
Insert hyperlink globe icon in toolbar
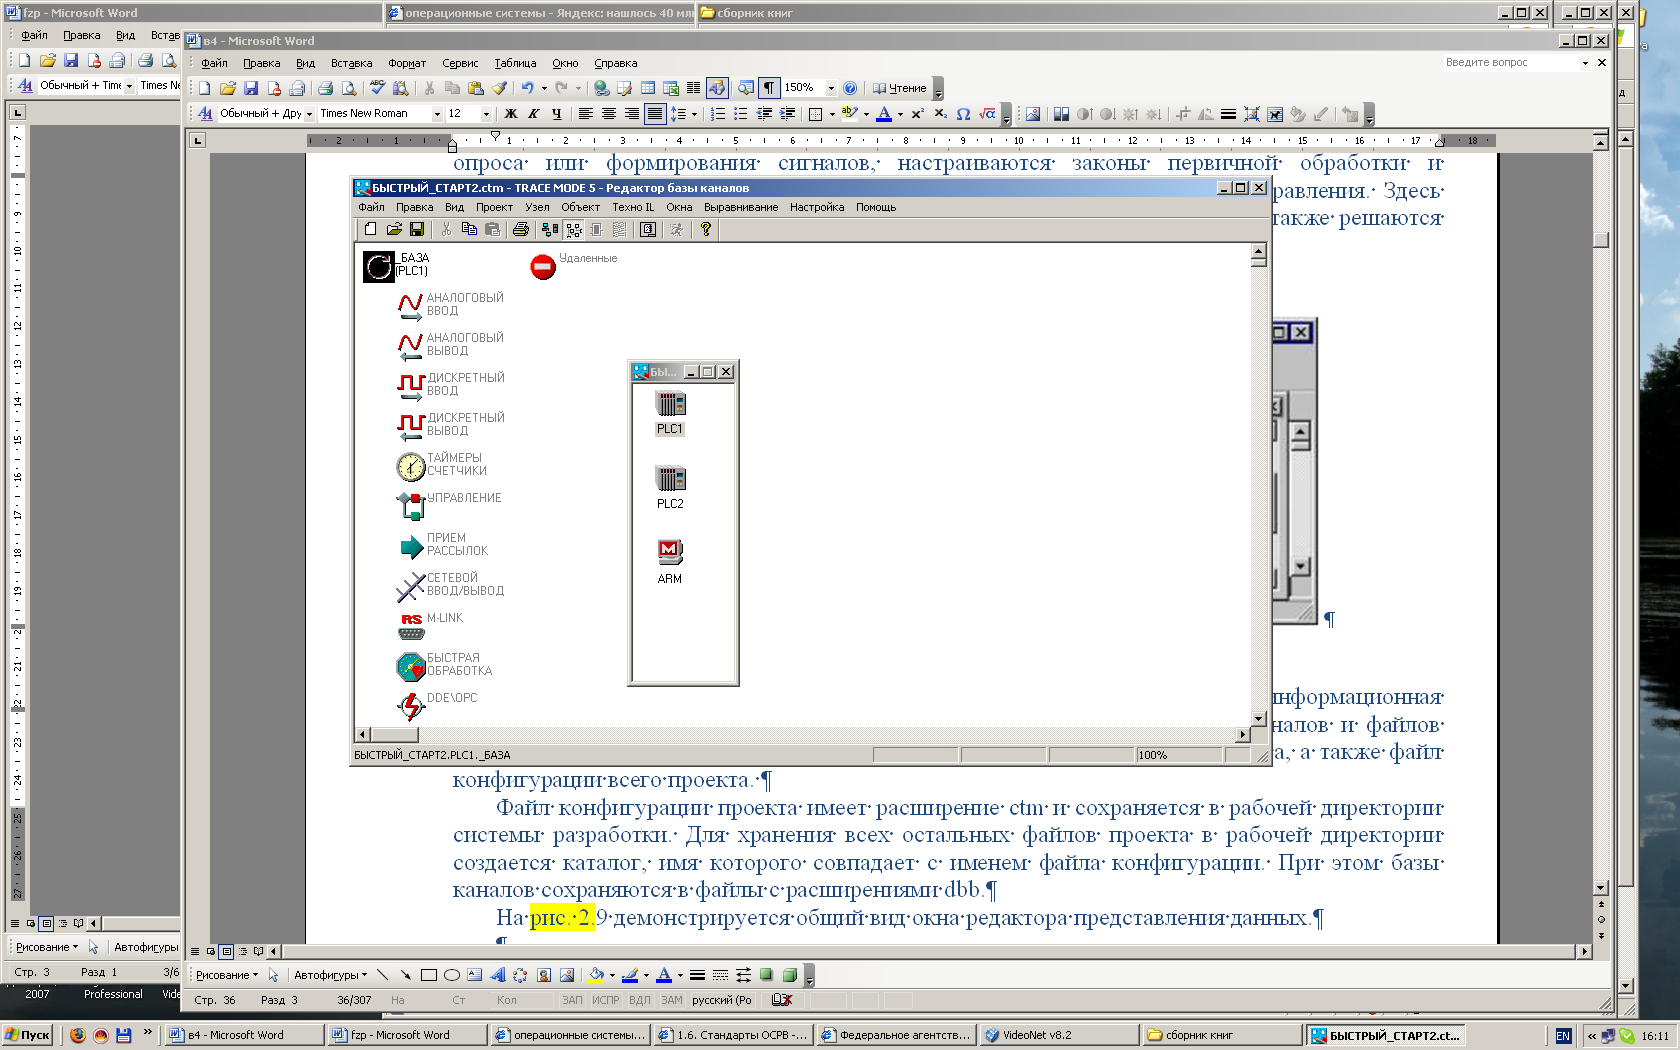coord(601,88)
